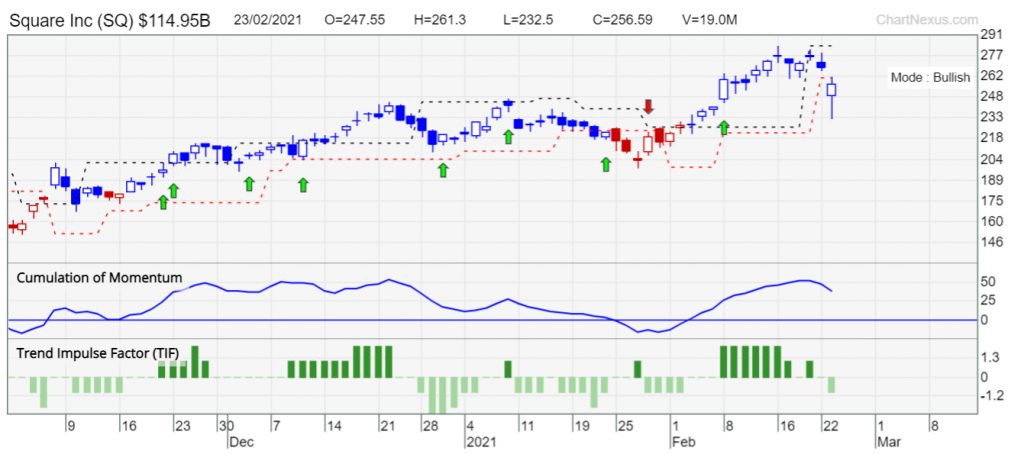The width and height of the screenshot is (1024, 454).
Task: Click the open price O=247.55
Action: 353,20
